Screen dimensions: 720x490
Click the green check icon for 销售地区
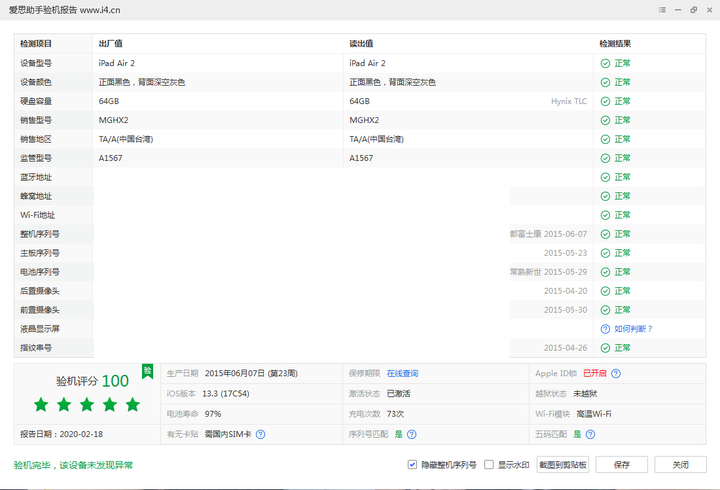605,139
